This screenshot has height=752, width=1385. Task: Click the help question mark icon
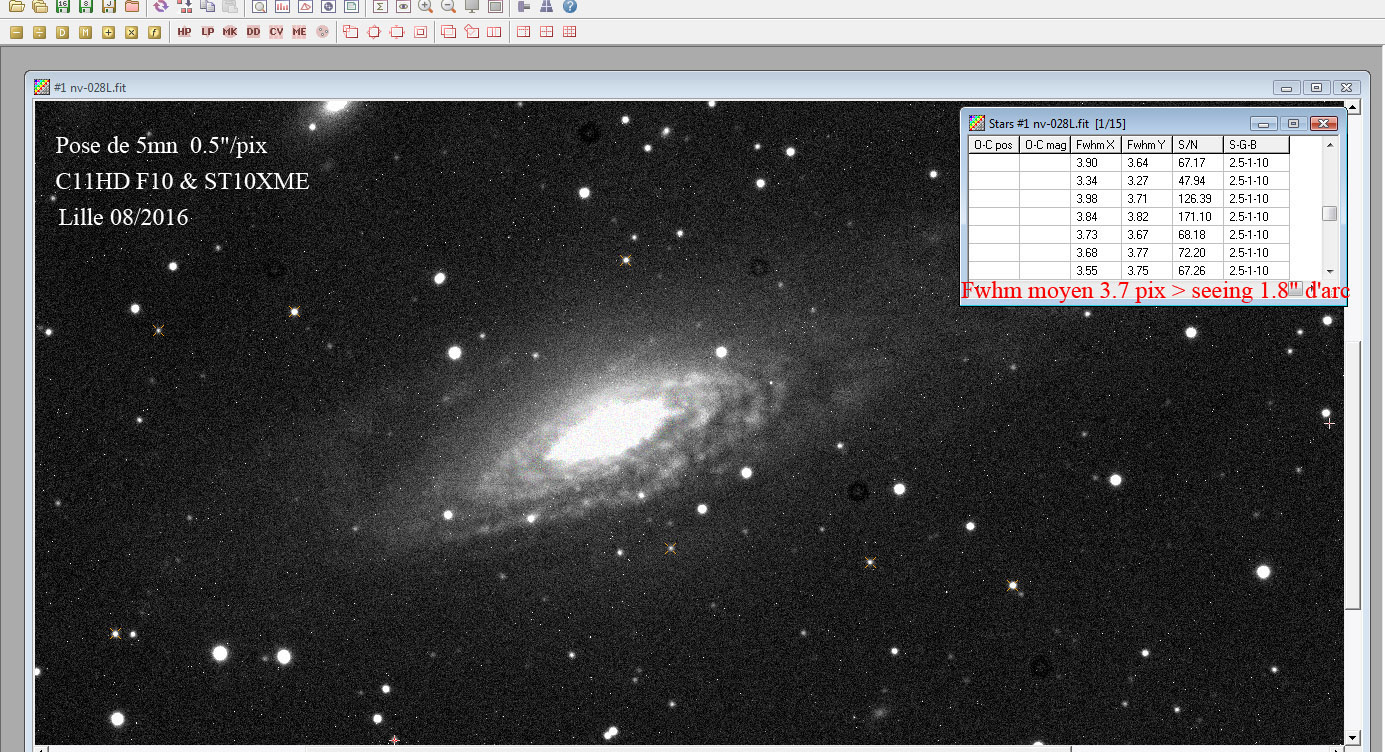tap(570, 6)
